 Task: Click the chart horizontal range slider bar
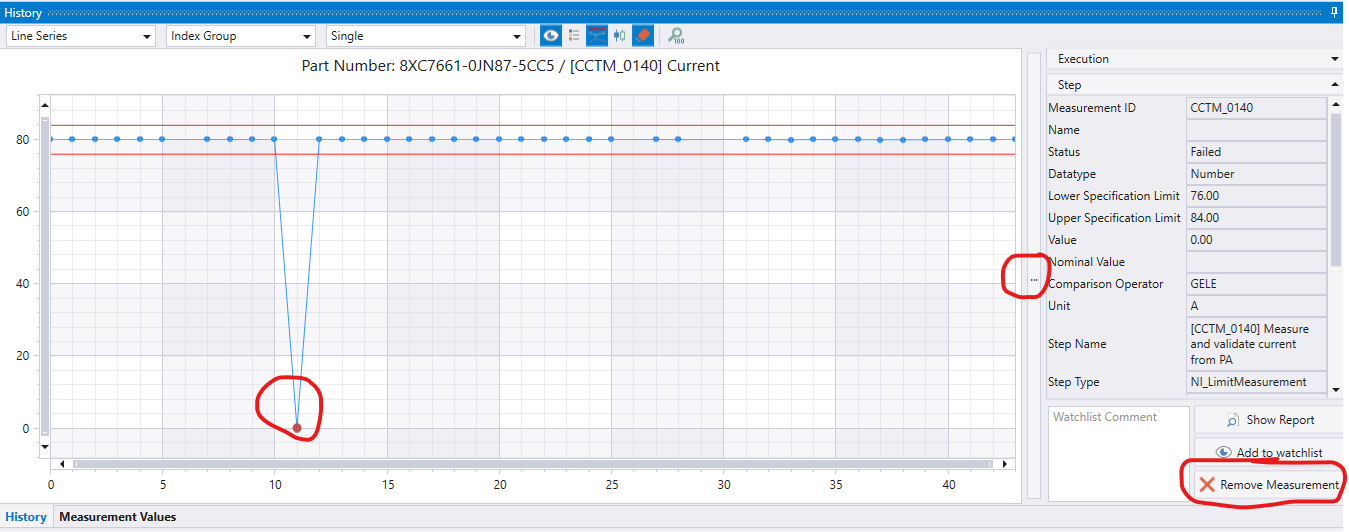point(532,464)
